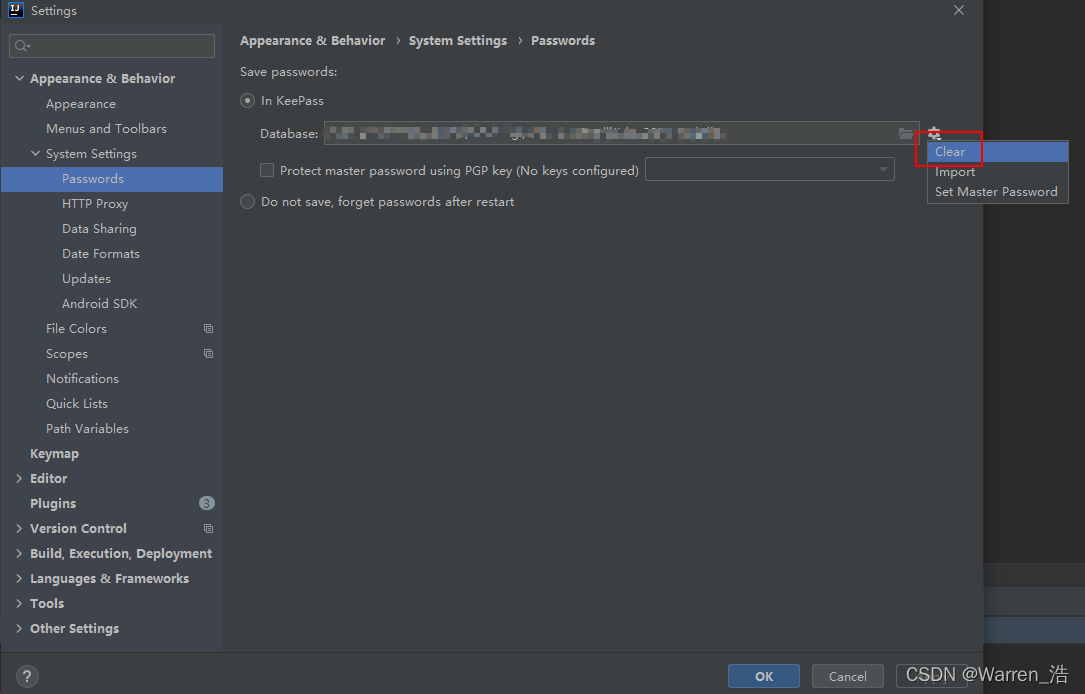Click the Cancel button
This screenshot has width=1085, height=694.
point(848,676)
